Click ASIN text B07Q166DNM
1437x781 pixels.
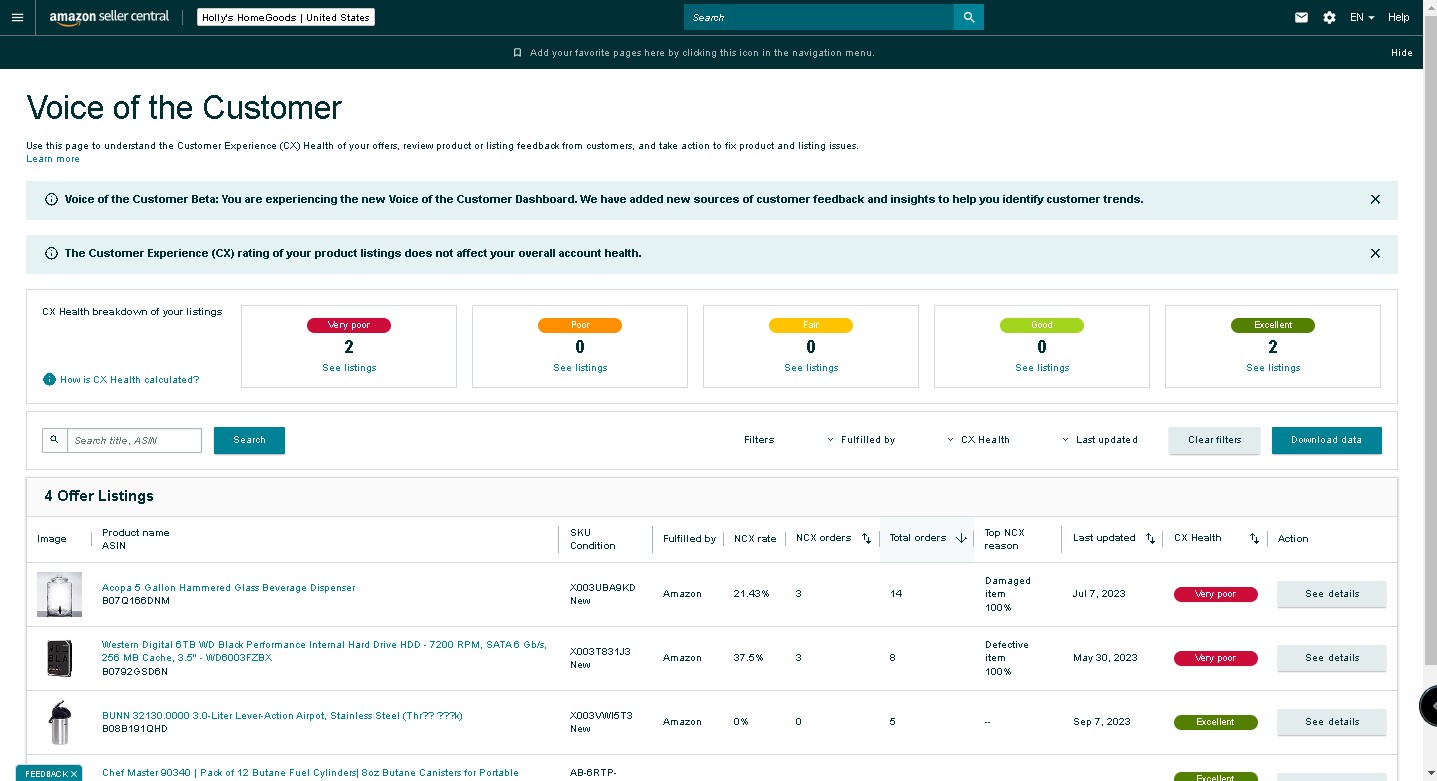(x=136, y=601)
